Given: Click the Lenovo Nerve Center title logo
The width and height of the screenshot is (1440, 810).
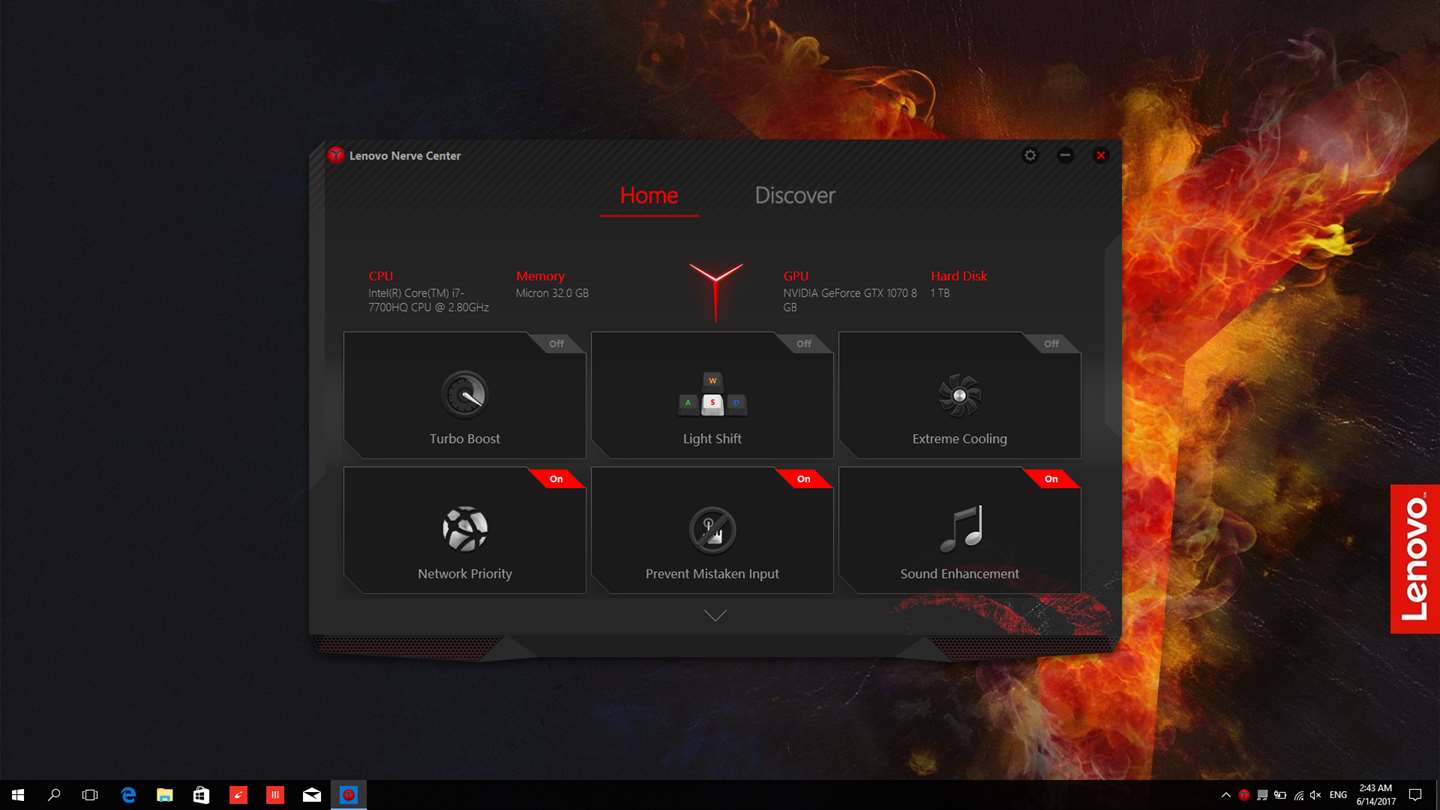Looking at the screenshot, I should pyautogui.click(x=336, y=155).
